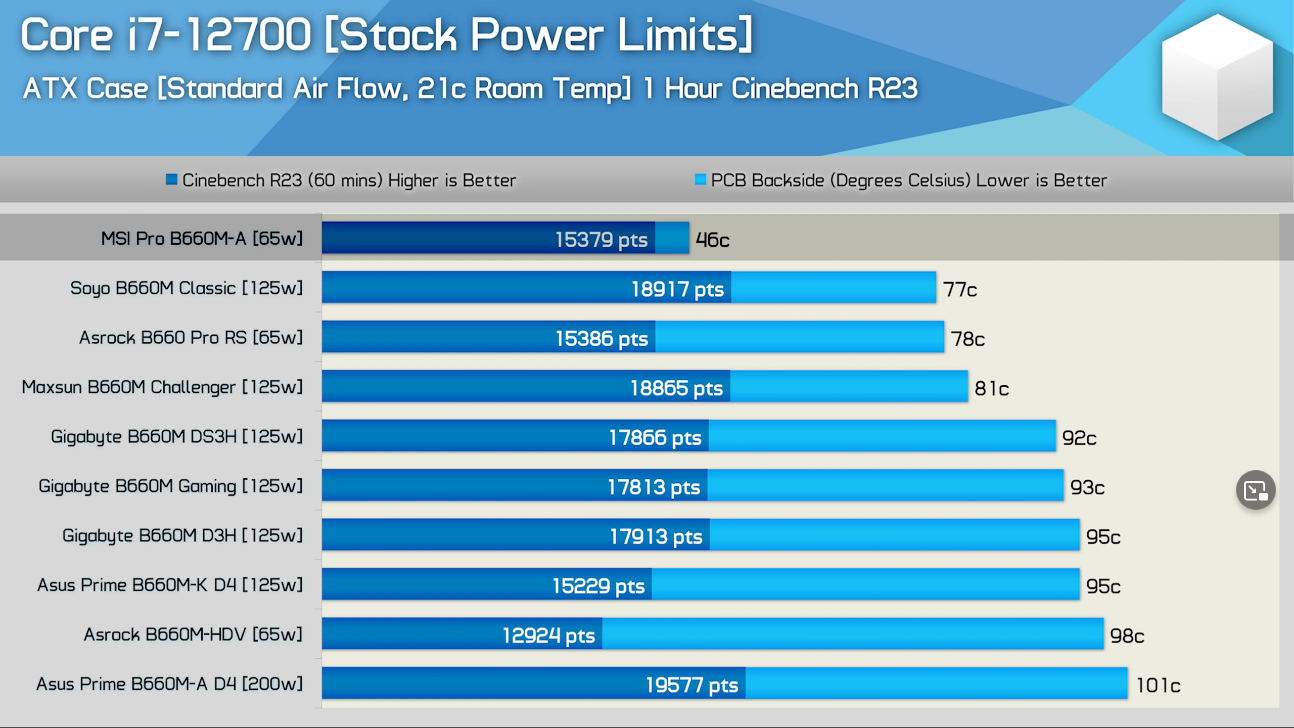Click the 18865 pts score value
Viewport: 1294px width, 728px height.
pyautogui.click(x=676, y=388)
